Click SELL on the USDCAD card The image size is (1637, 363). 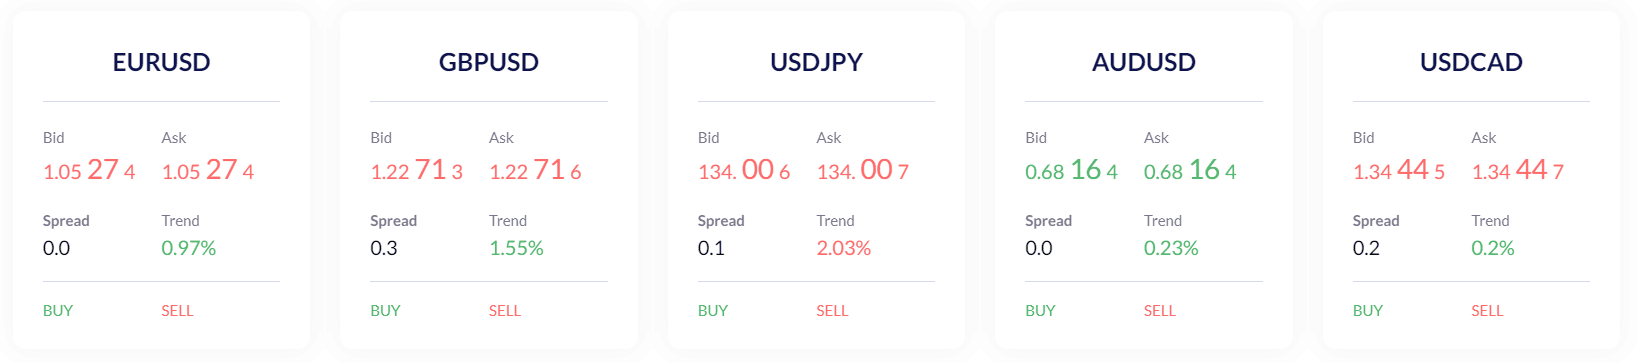coord(1487,311)
